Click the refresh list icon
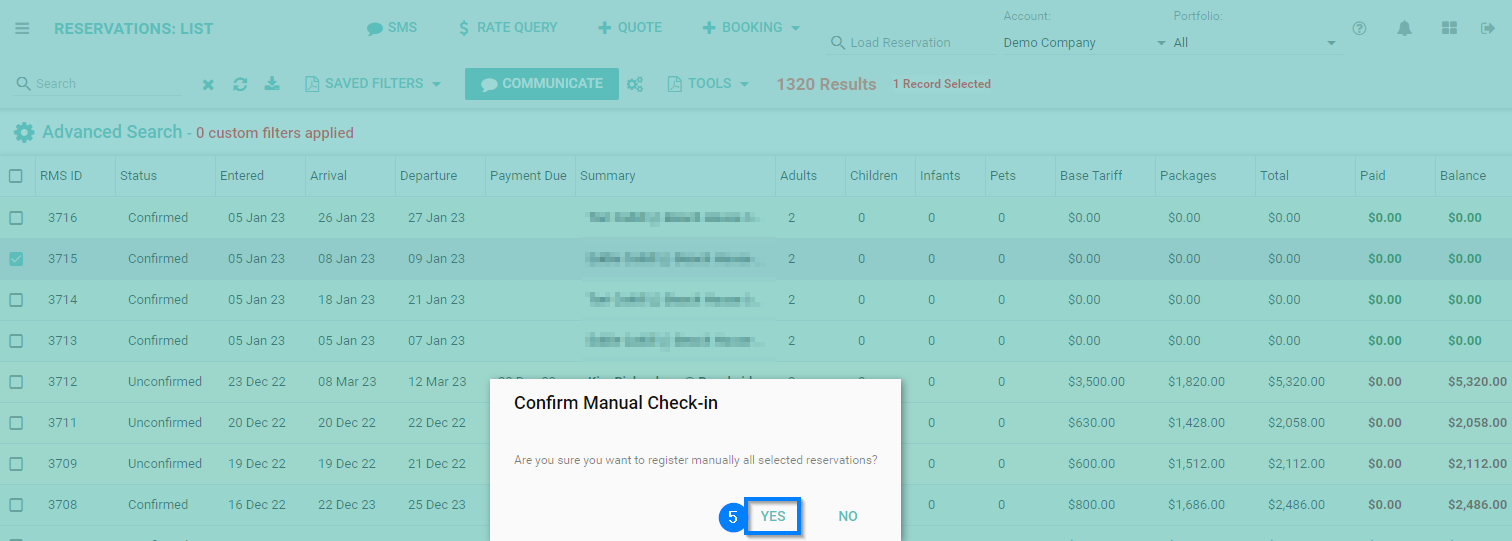The height and width of the screenshot is (541, 1512). (x=240, y=85)
